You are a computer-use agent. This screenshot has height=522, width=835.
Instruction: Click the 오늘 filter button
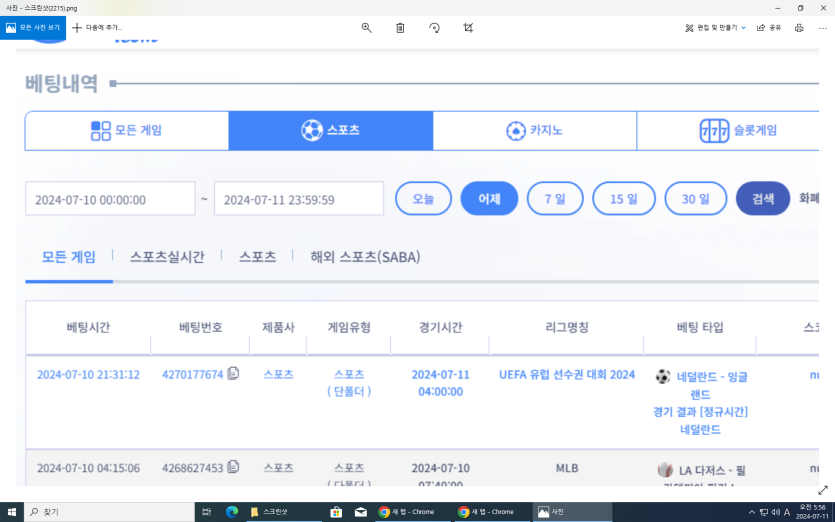[x=423, y=199]
